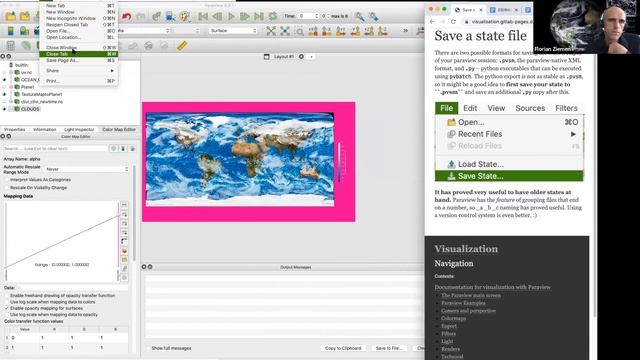
Task: Jump to first frame animation button
Action: click(203, 16)
